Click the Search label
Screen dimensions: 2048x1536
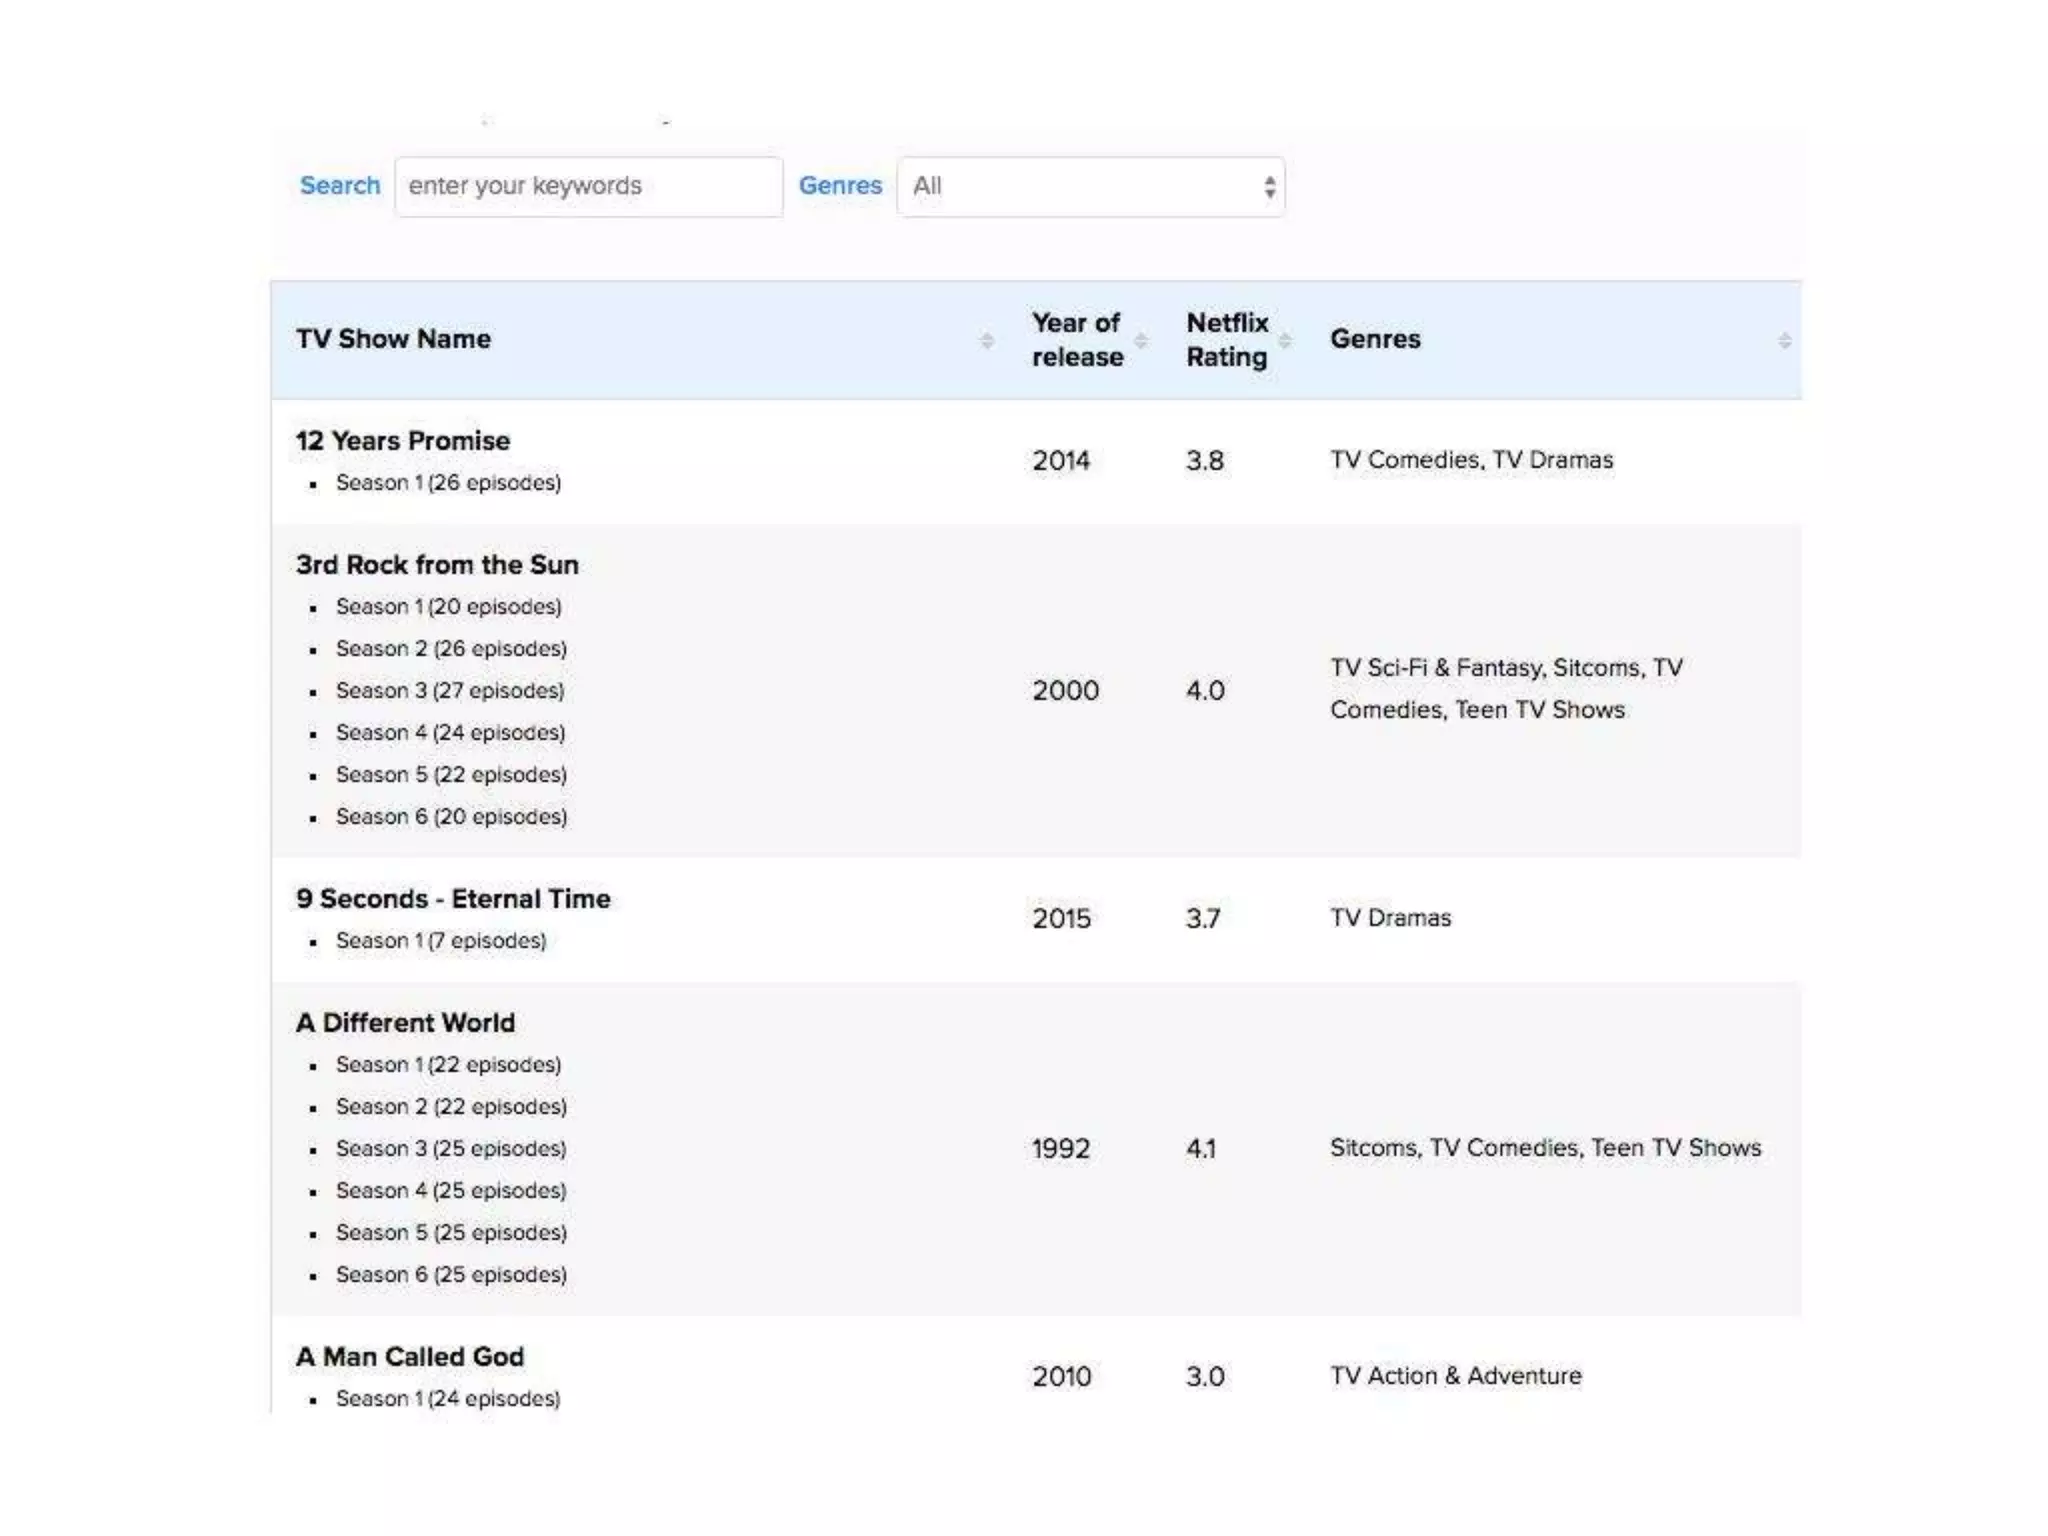[340, 186]
